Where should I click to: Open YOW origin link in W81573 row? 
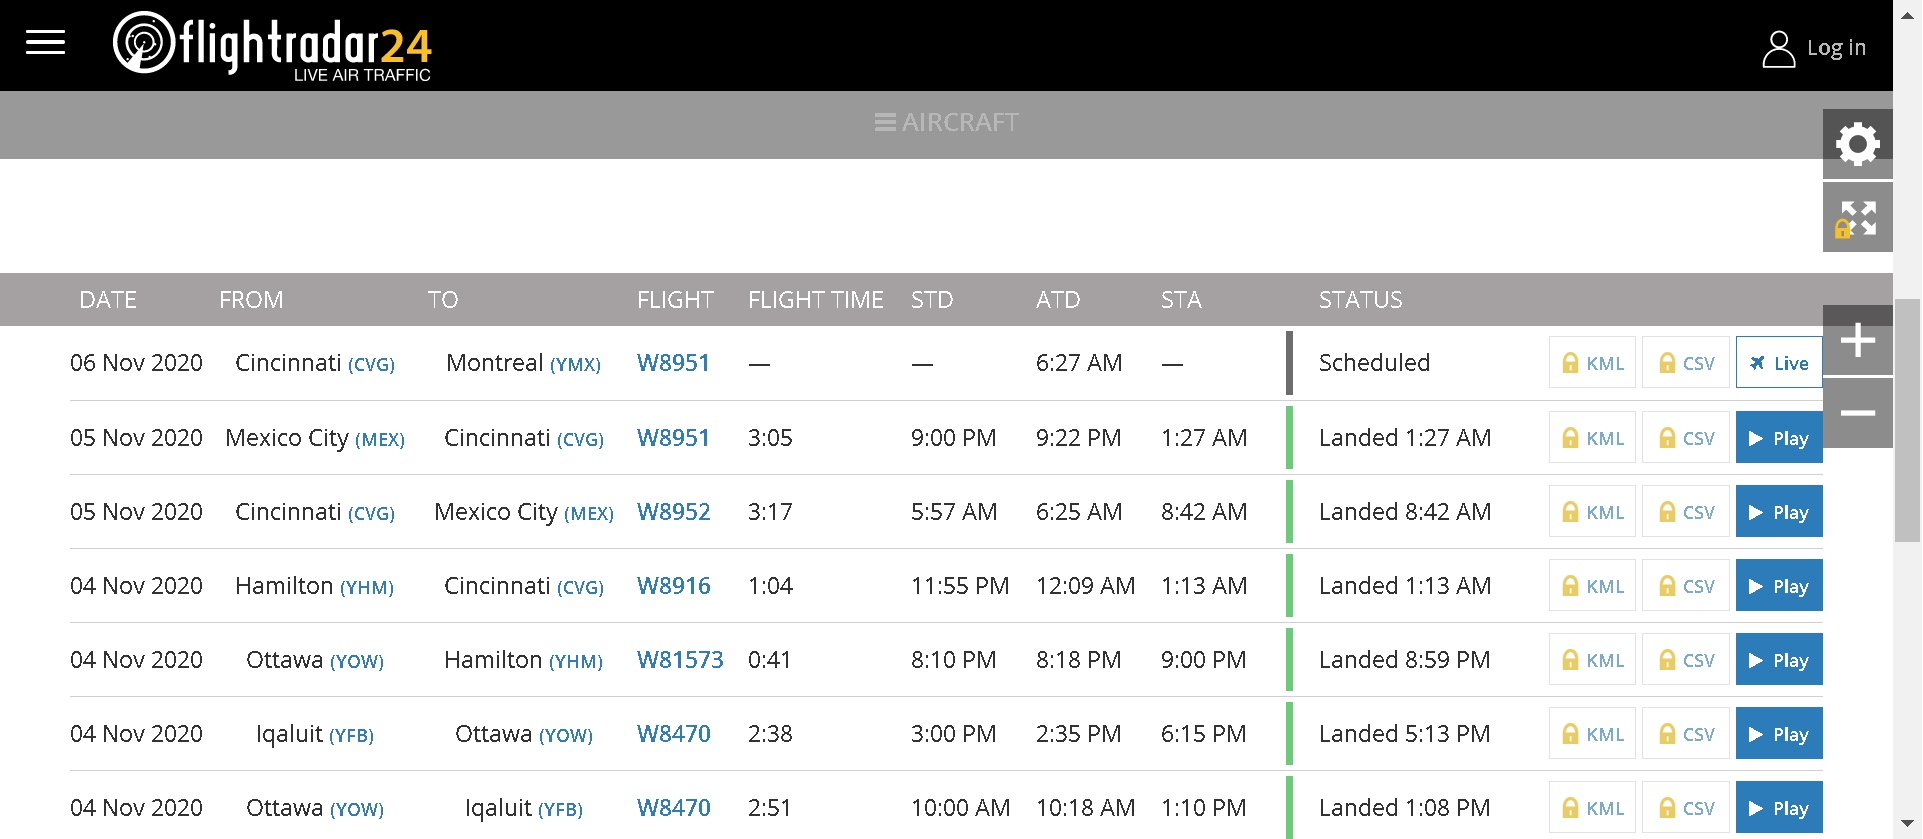click(357, 662)
